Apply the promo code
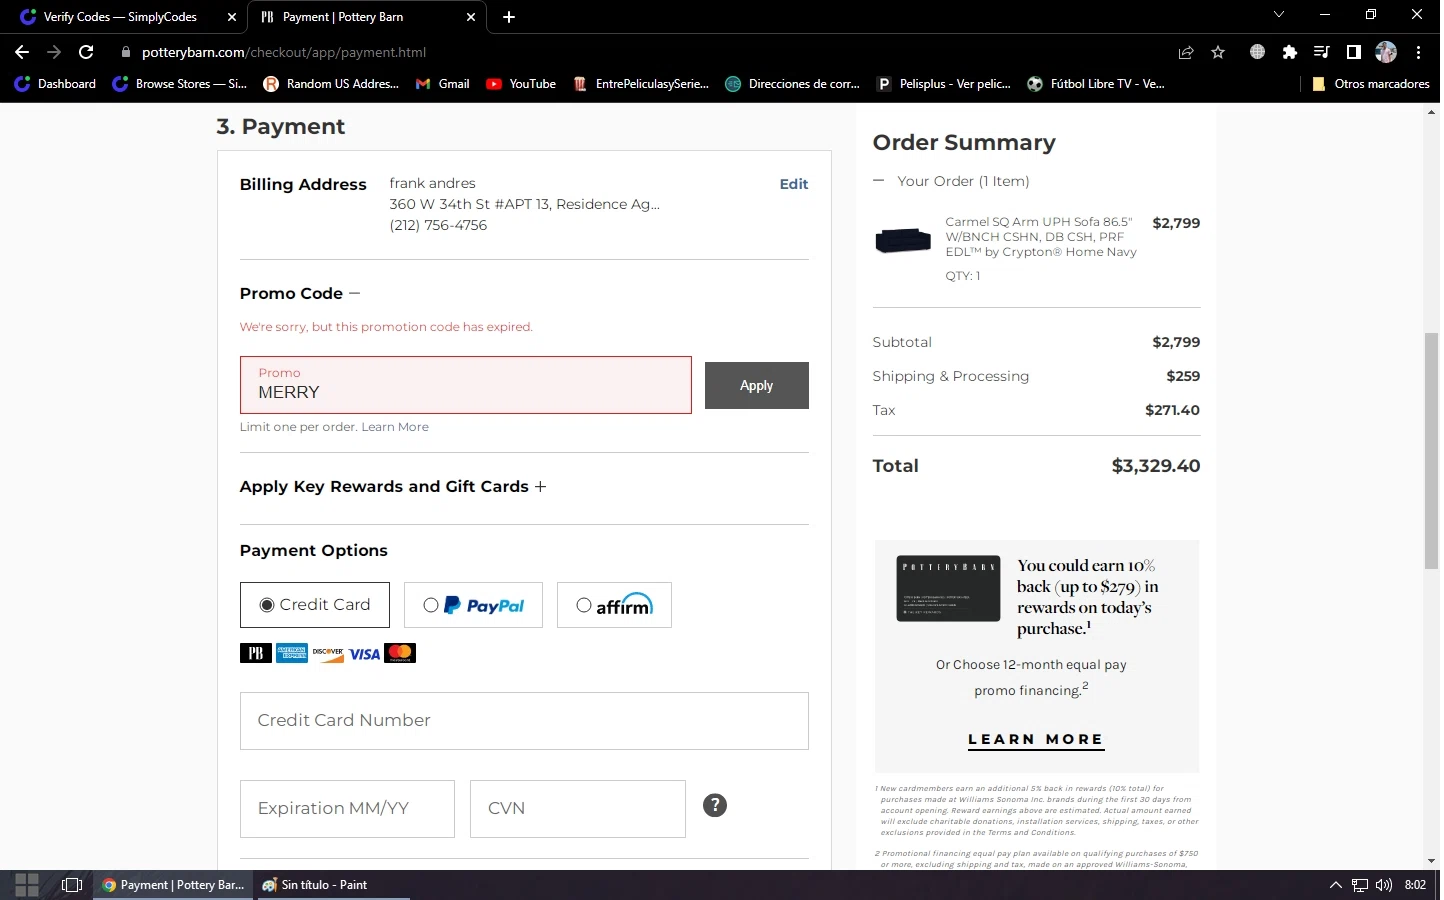This screenshot has width=1444, height=900. [757, 385]
